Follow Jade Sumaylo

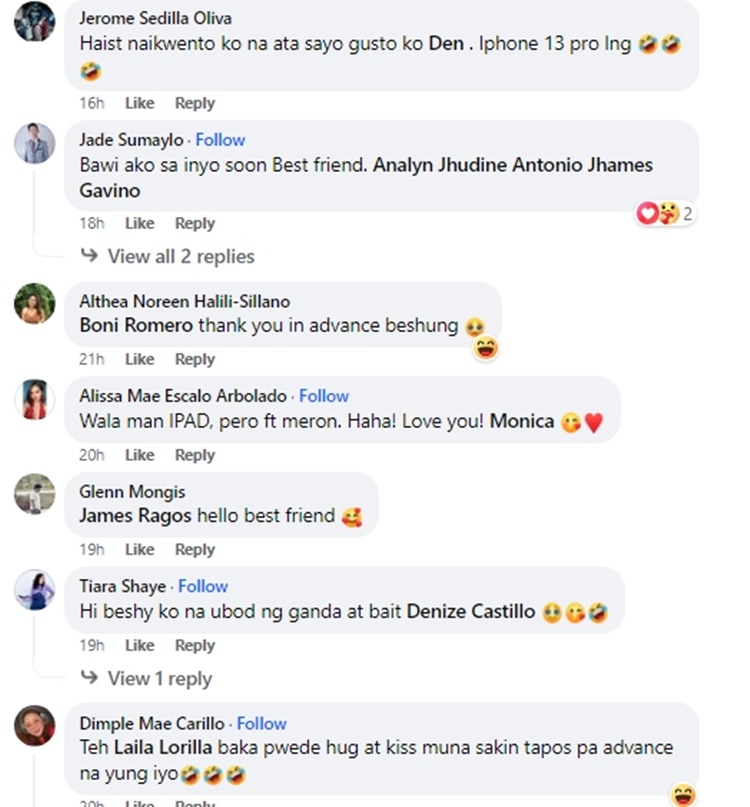point(220,139)
